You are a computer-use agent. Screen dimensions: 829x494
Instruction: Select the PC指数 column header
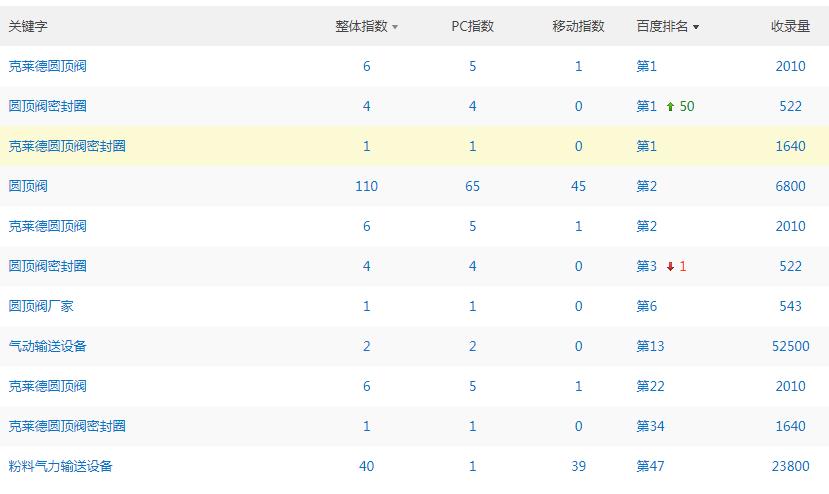(472, 27)
